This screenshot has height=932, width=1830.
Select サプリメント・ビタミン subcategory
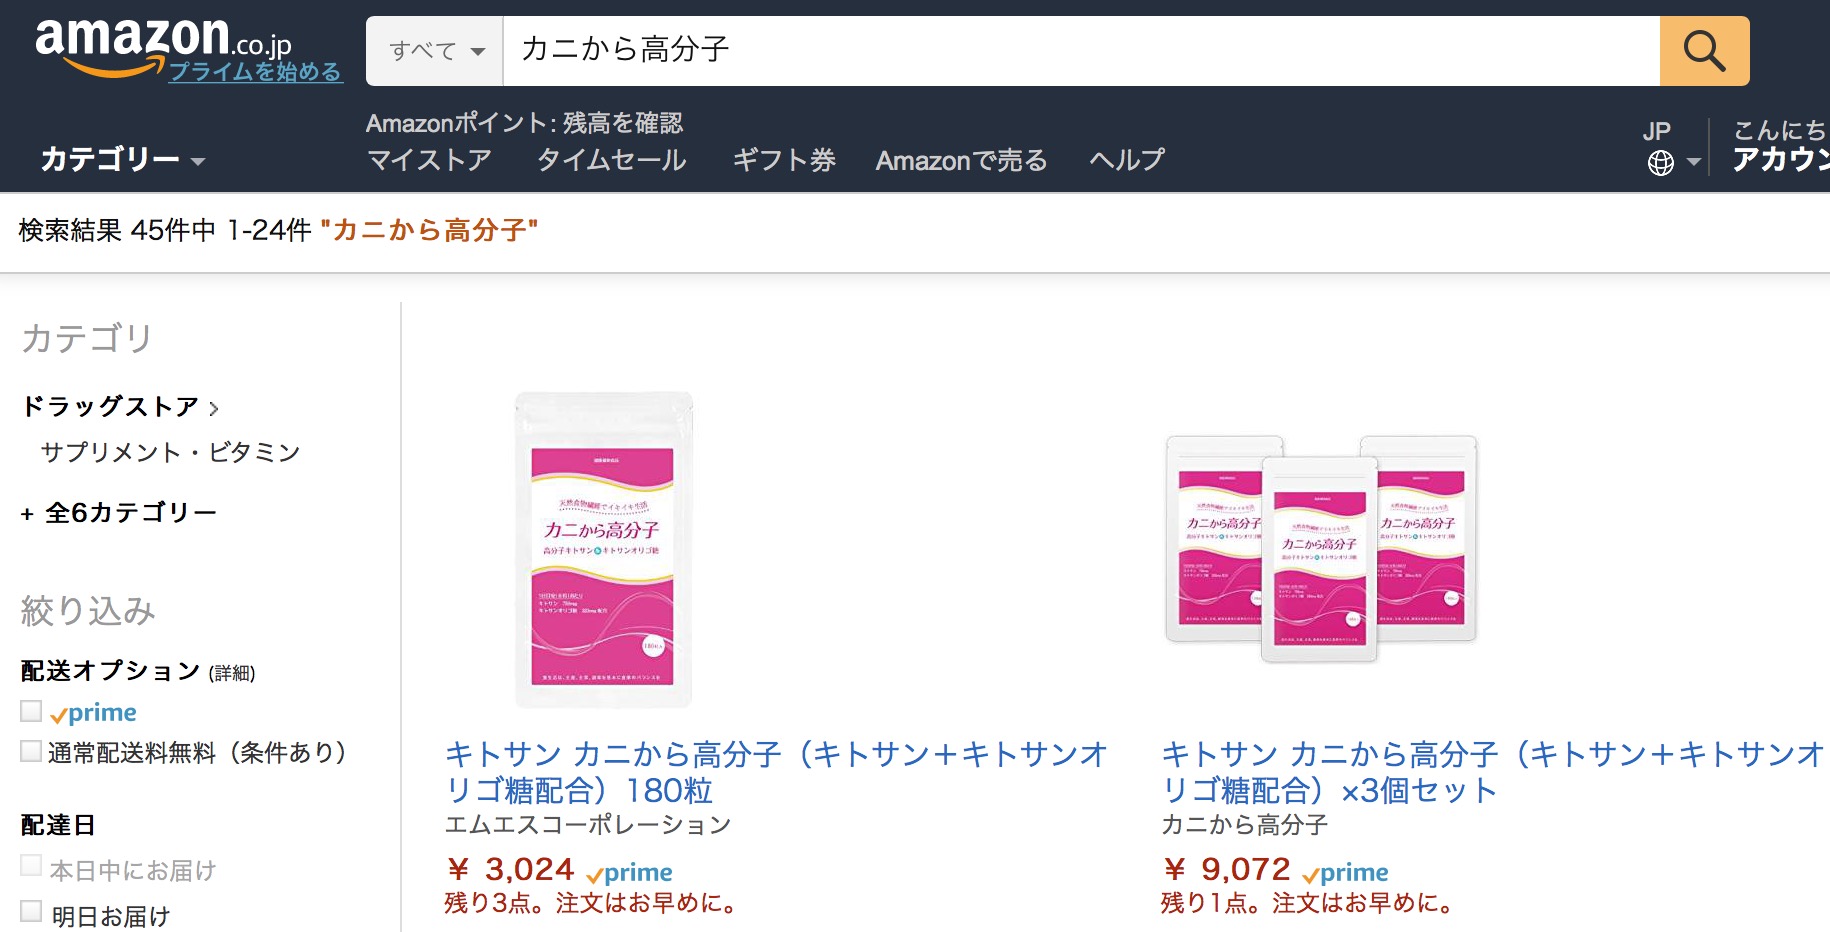coord(170,453)
